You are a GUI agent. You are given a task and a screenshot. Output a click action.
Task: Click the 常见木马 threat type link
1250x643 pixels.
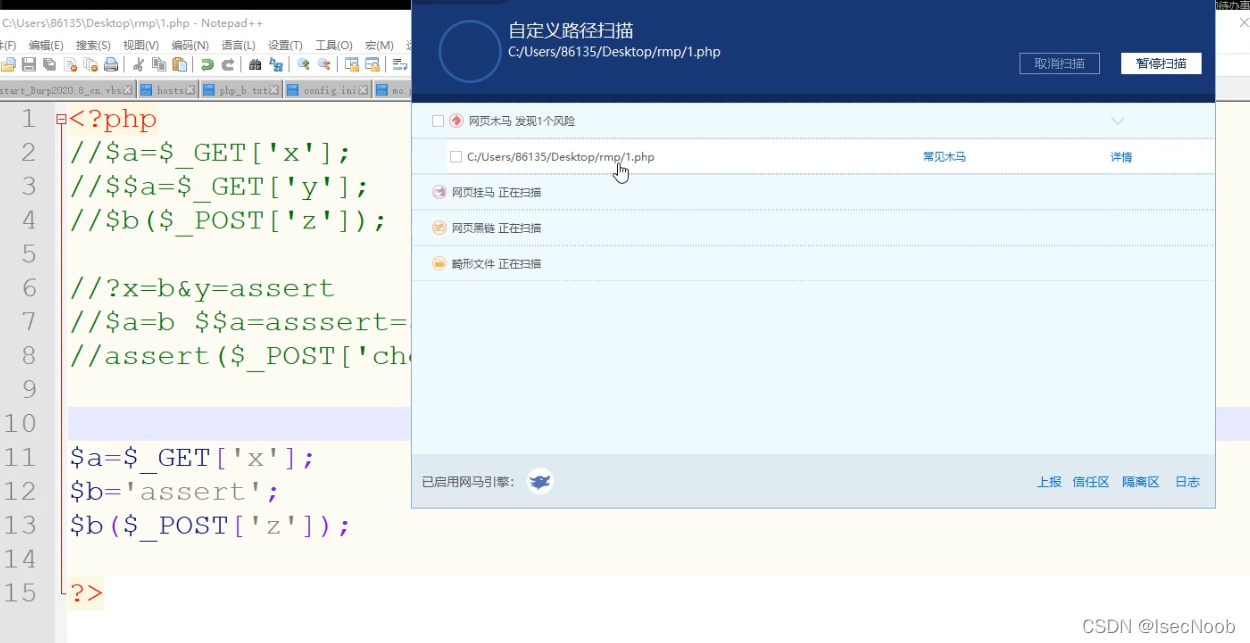pyautogui.click(x=944, y=157)
